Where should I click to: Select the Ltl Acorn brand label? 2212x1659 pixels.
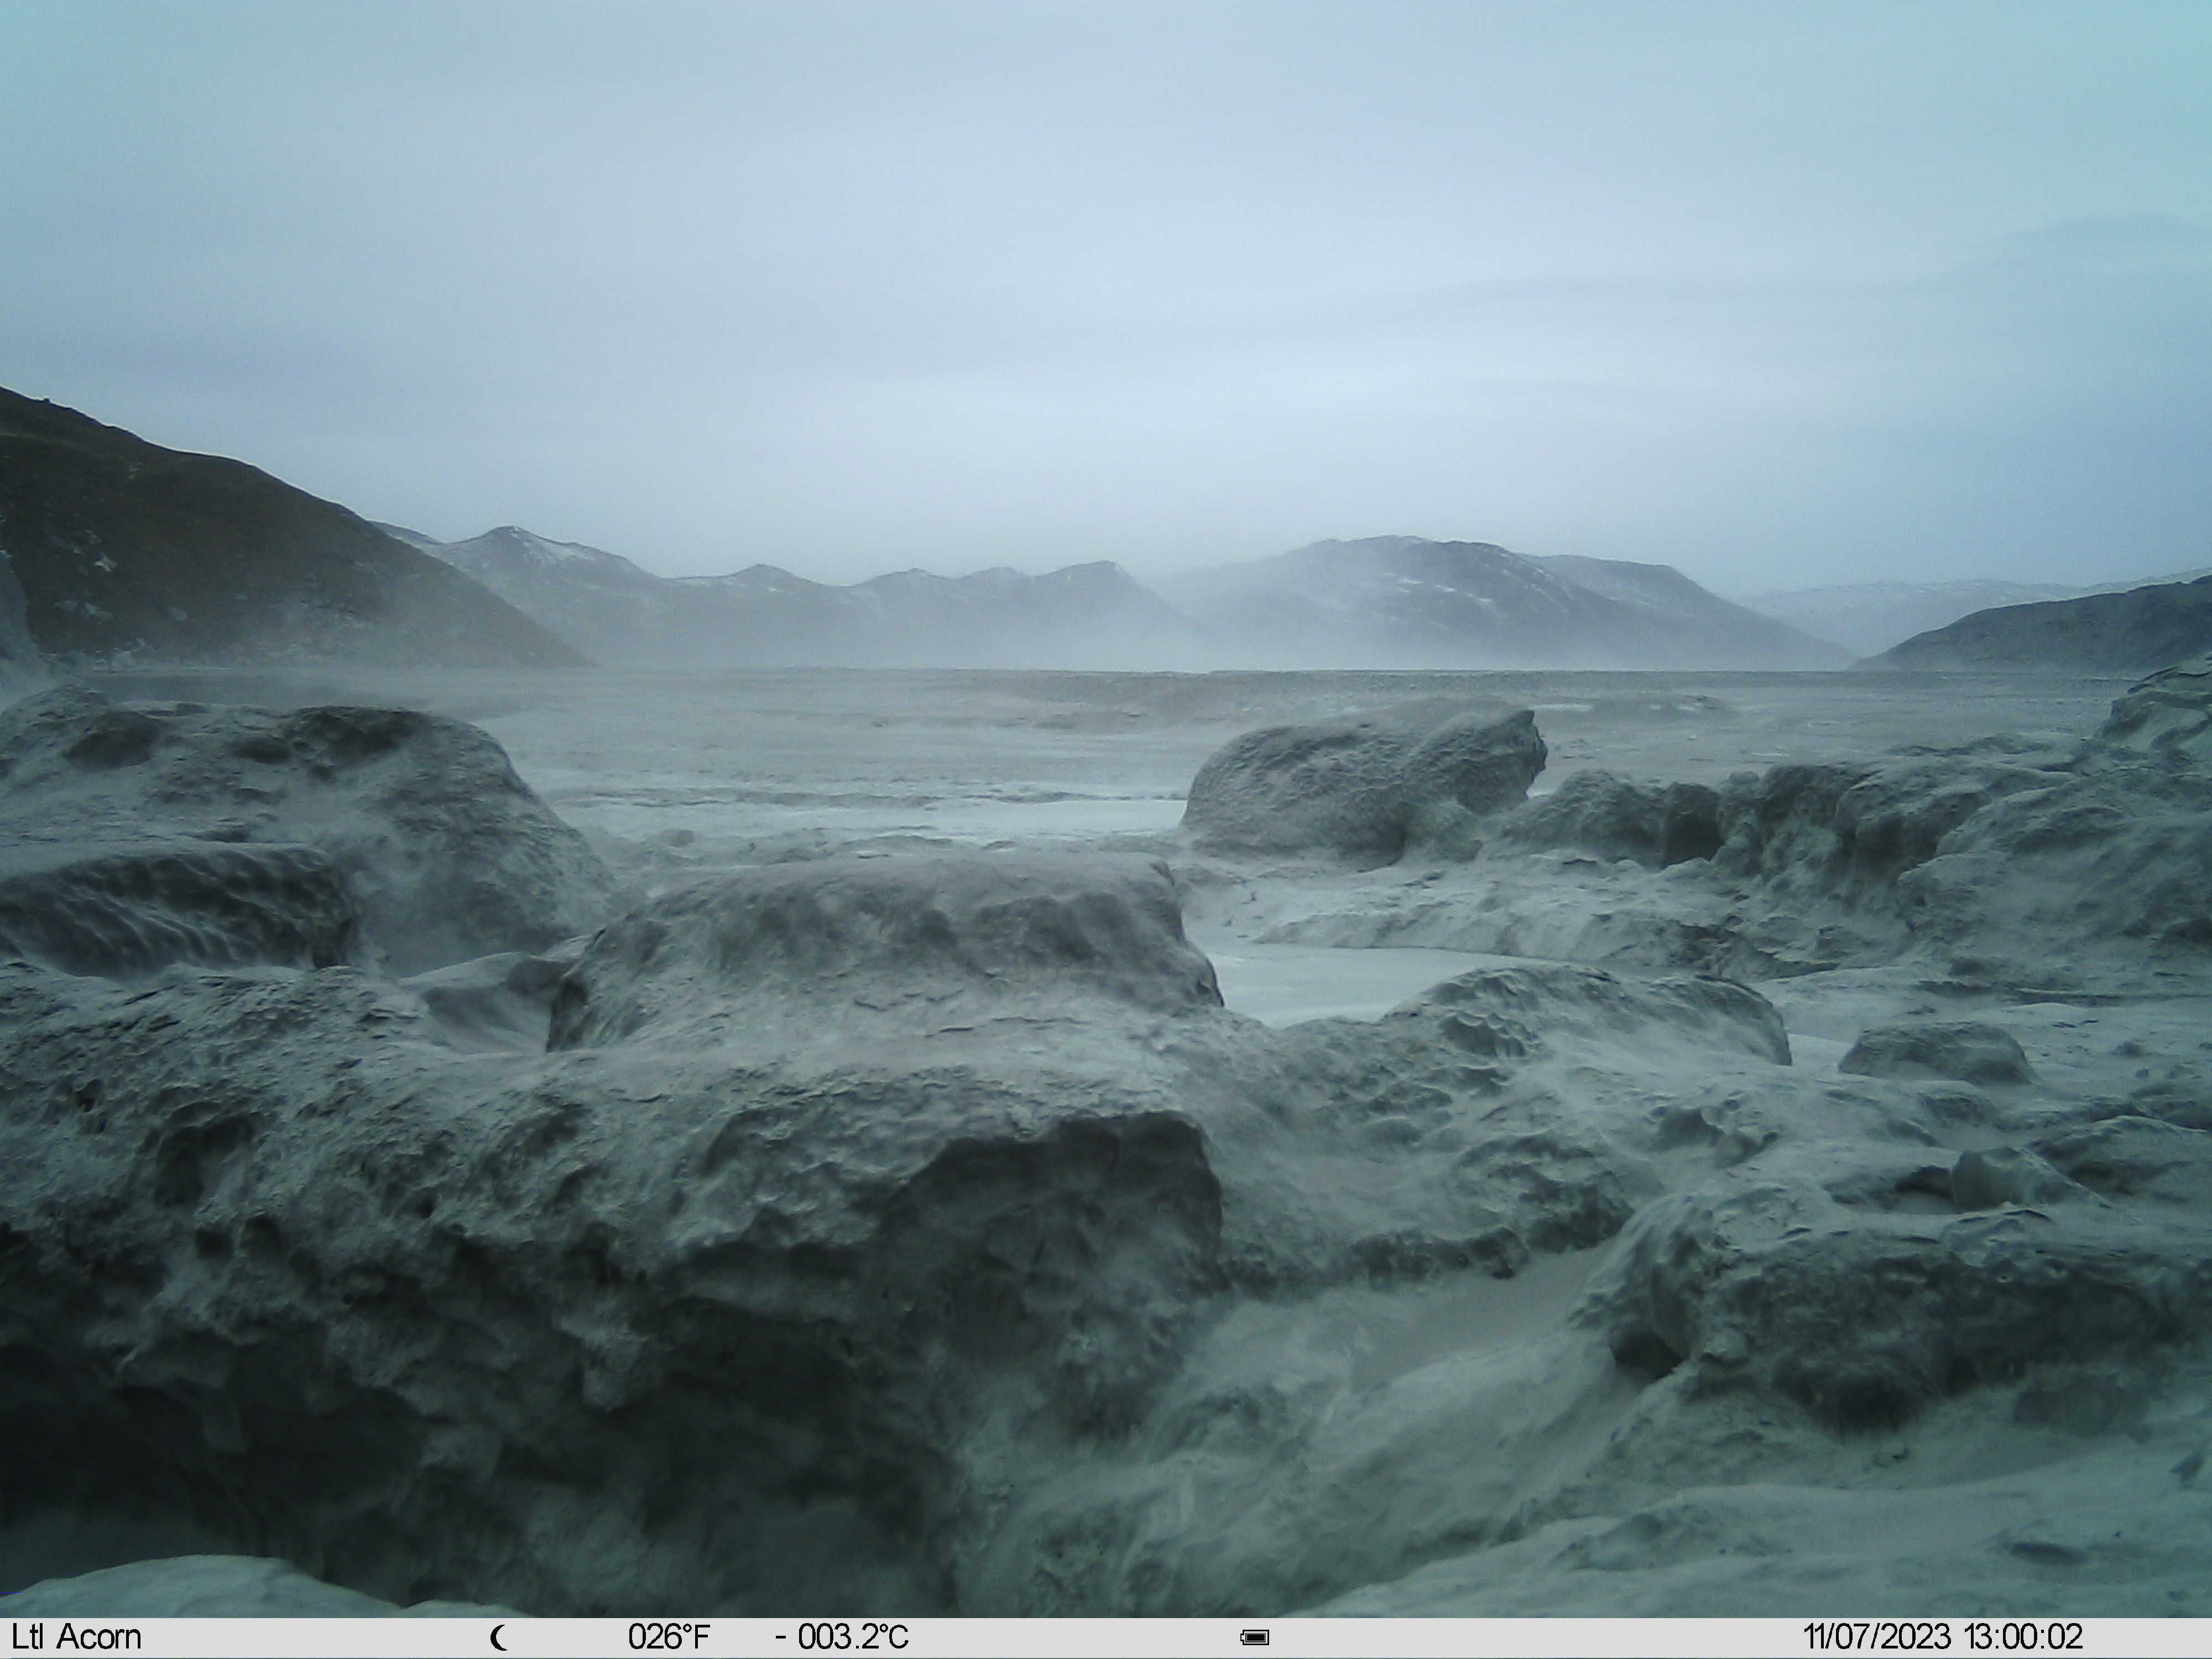77,1637
